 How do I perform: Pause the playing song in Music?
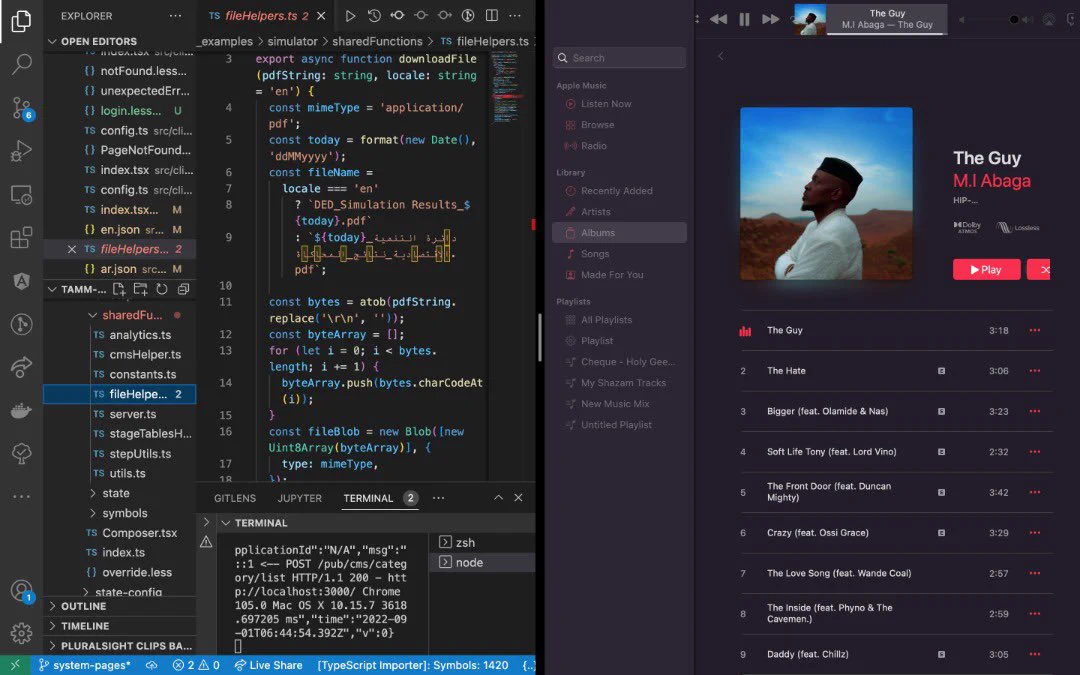(744, 19)
